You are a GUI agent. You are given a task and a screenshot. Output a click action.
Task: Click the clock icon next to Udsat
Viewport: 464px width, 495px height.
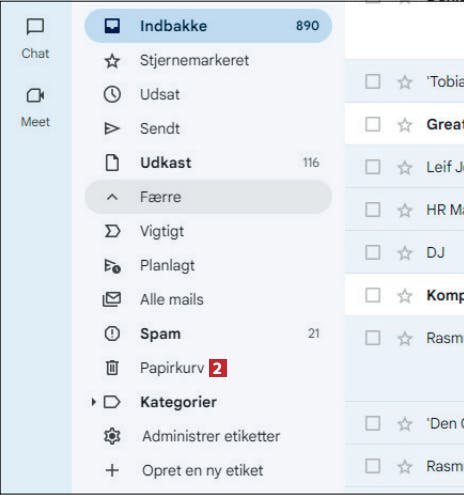click(112, 95)
